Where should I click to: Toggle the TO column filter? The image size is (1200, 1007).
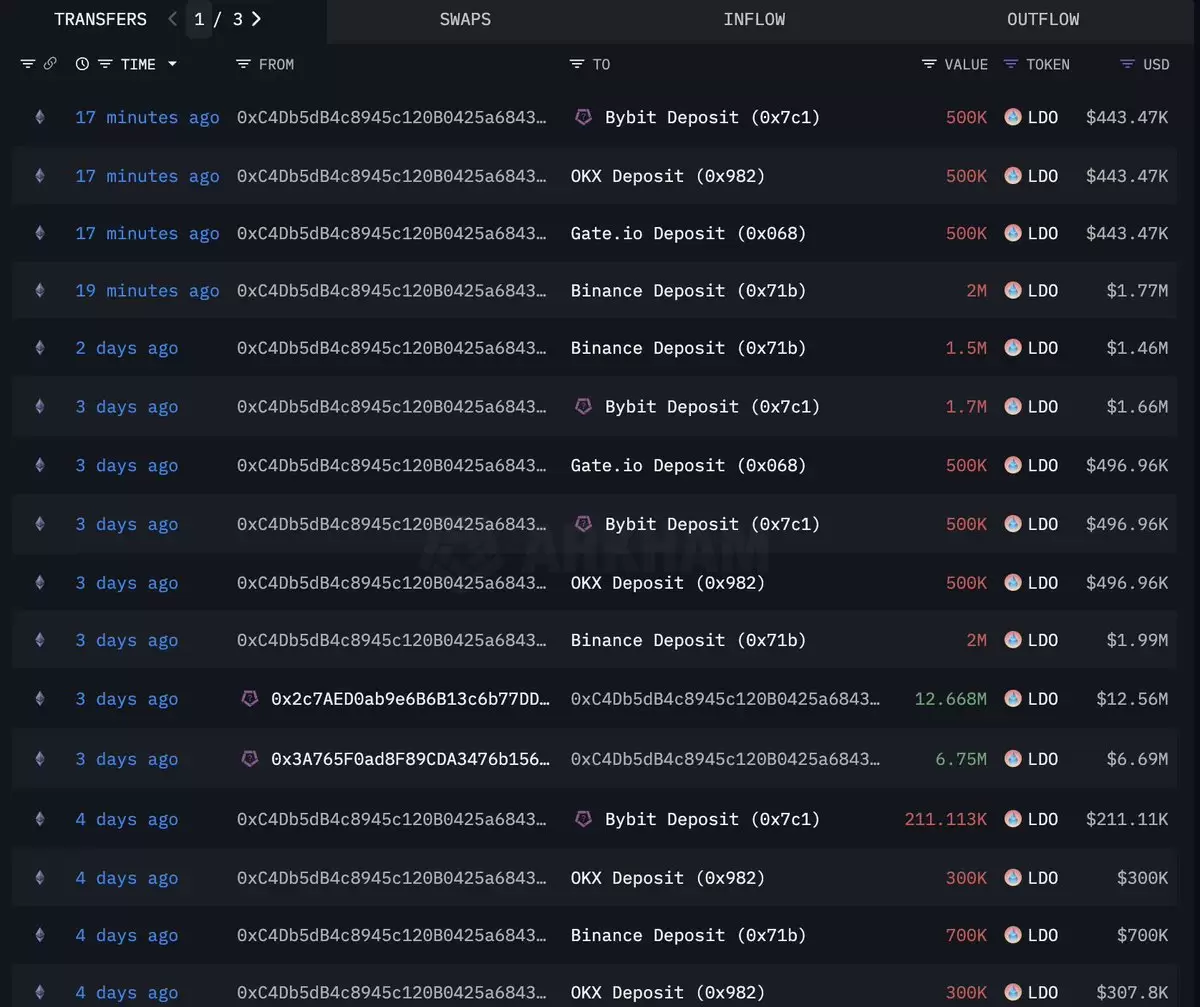tap(577, 64)
